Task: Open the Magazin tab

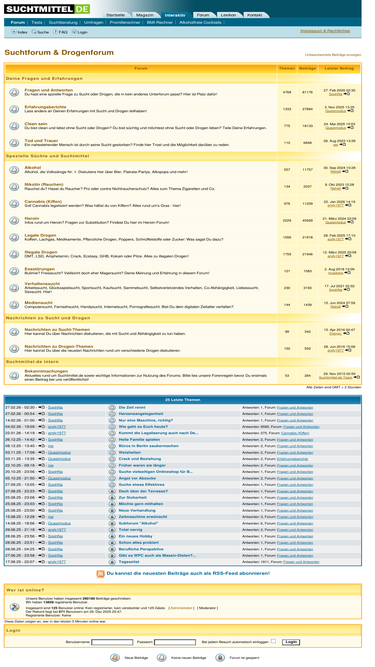Action: [145, 15]
